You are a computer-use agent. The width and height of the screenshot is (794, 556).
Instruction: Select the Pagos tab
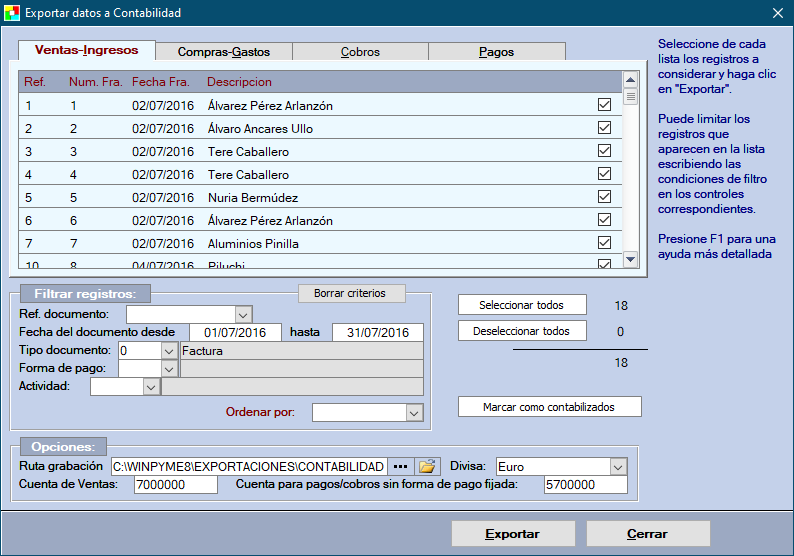496,51
